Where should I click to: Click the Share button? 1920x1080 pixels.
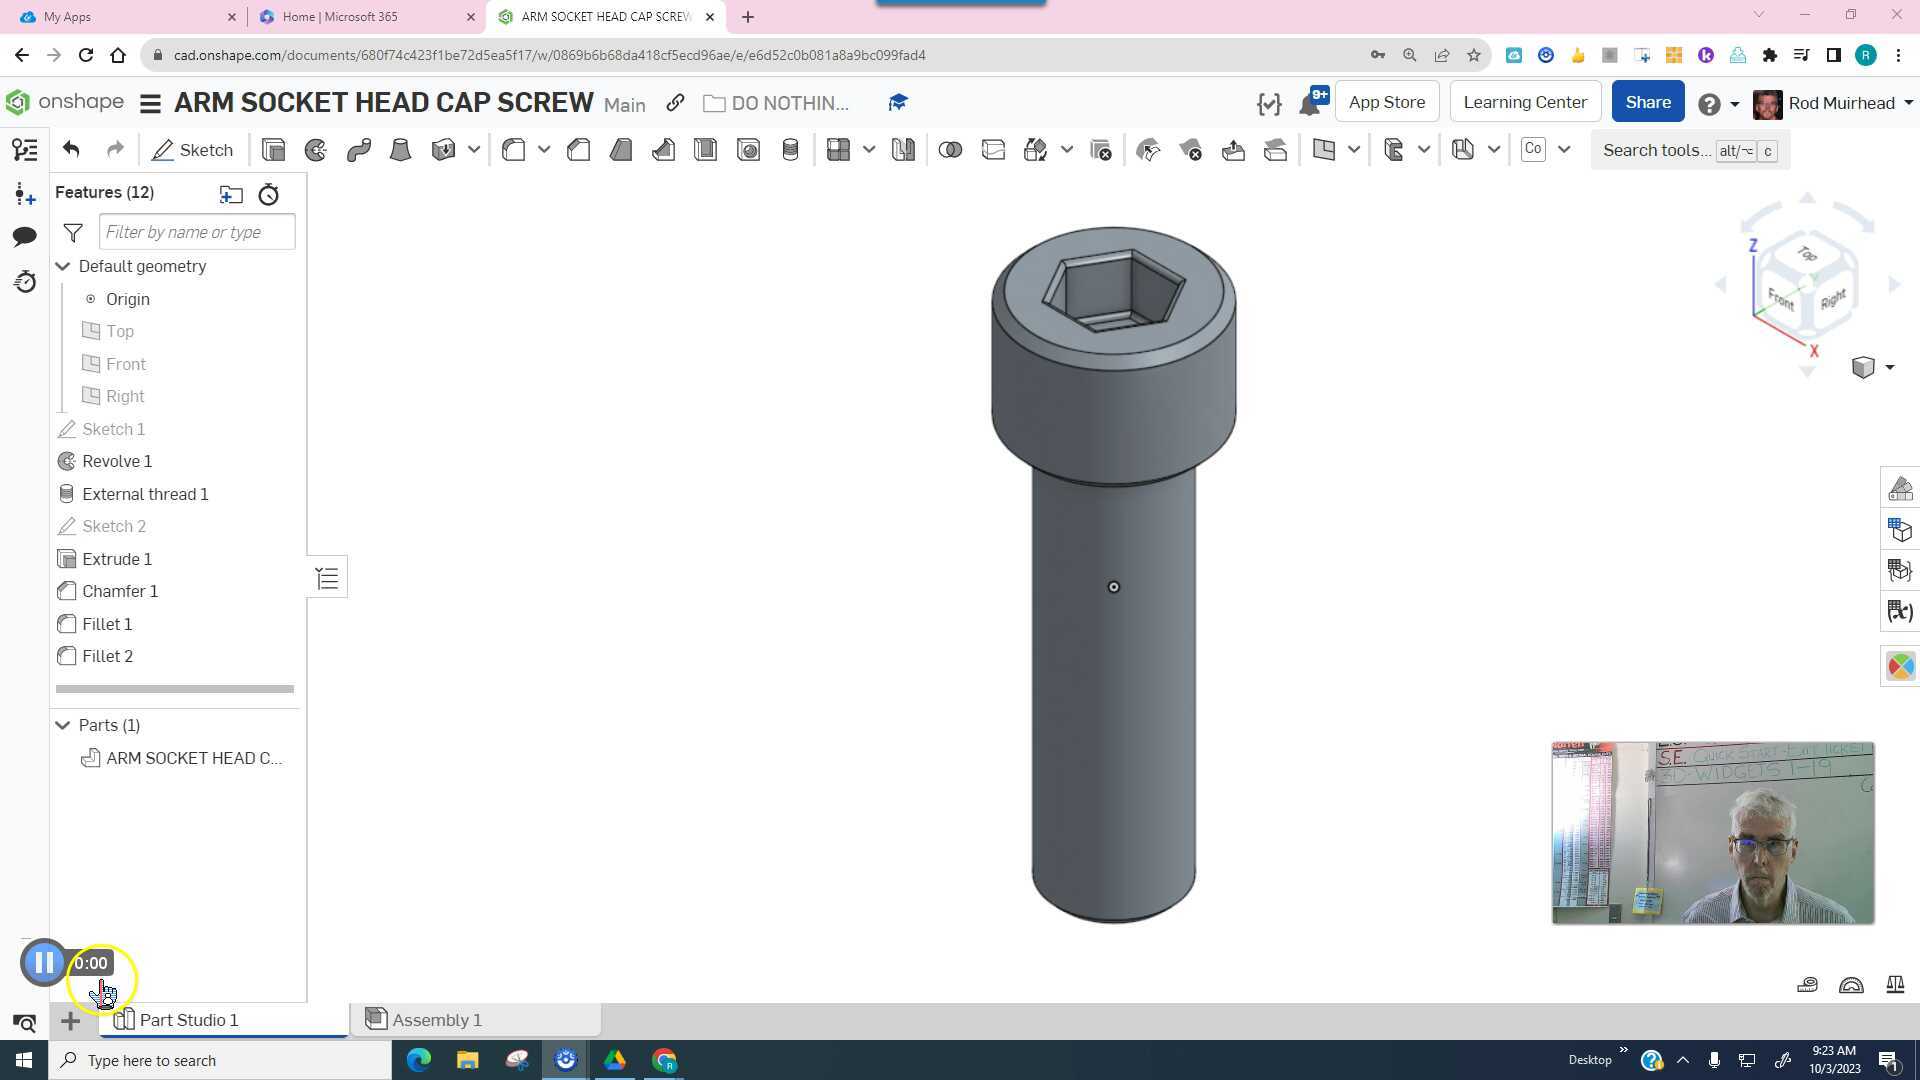click(1647, 101)
